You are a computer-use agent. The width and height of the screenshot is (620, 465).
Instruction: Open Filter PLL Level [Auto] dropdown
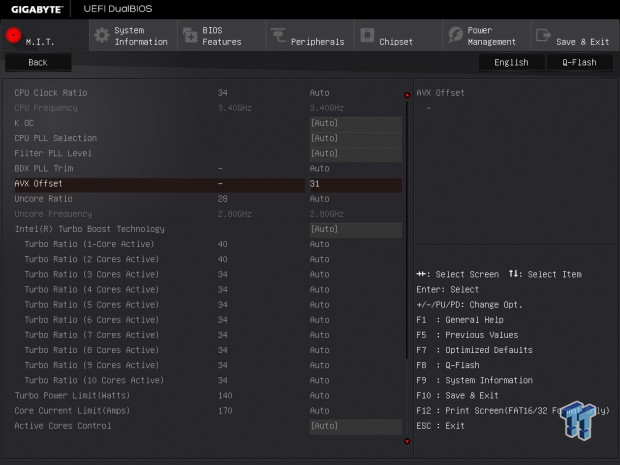pos(356,153)
